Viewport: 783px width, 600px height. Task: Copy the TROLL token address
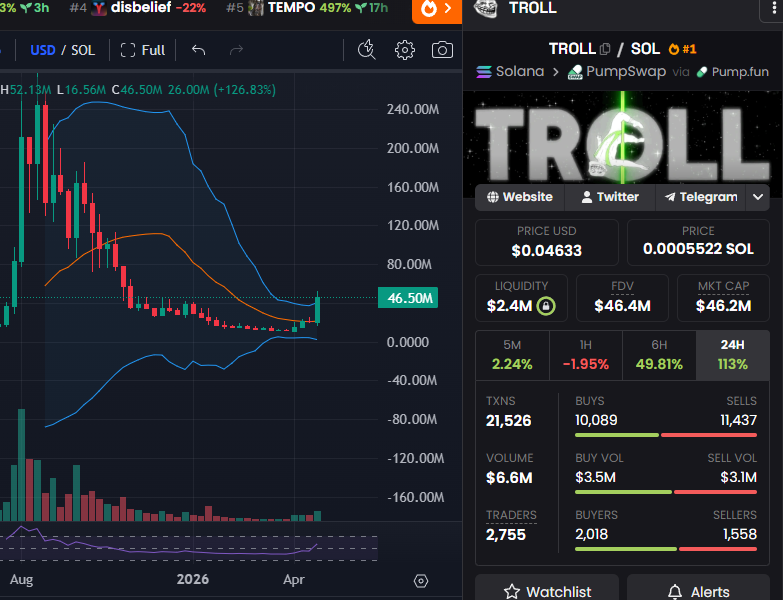(x=605, y=49)
